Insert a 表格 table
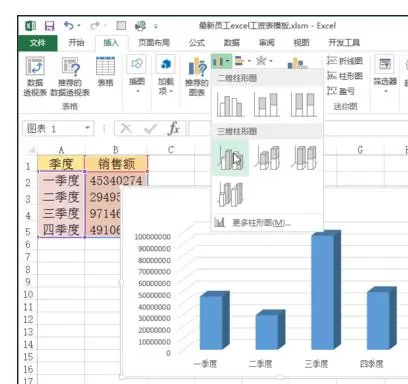This screenshot has width=408, height=384. coord(105,71)
